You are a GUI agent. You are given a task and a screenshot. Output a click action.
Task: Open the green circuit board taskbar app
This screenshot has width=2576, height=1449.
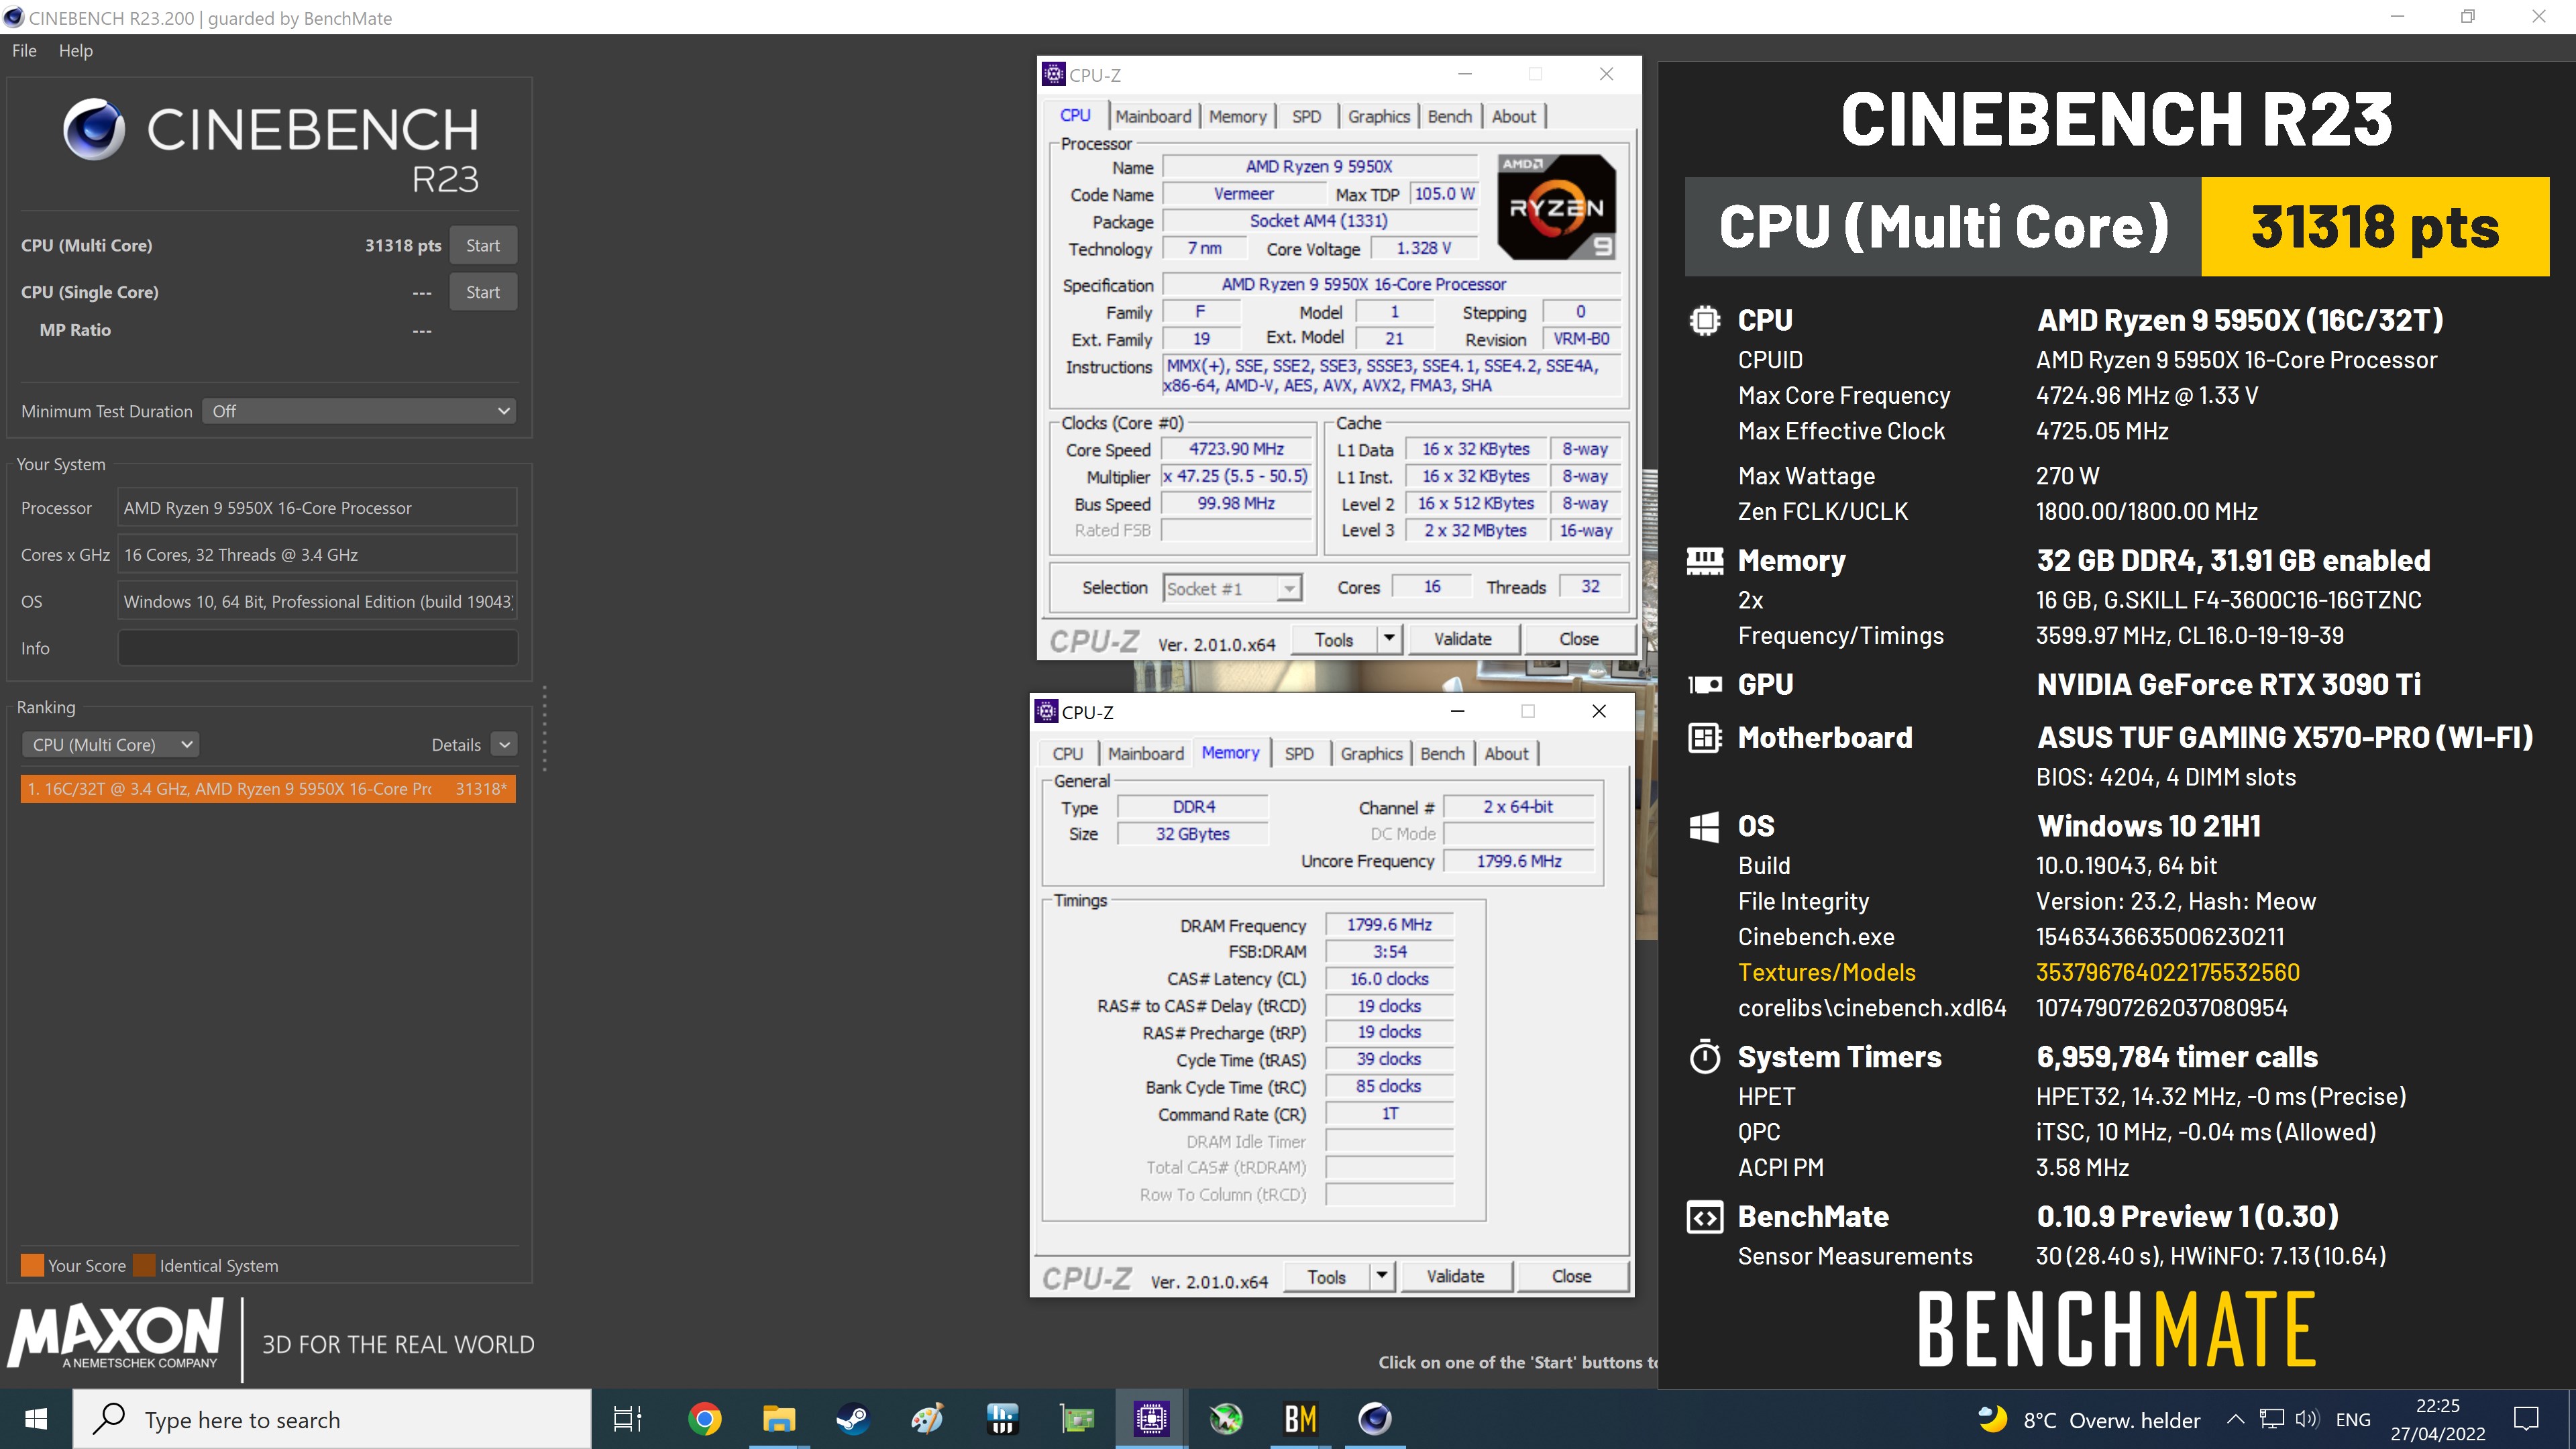tap(1076, 1419)
